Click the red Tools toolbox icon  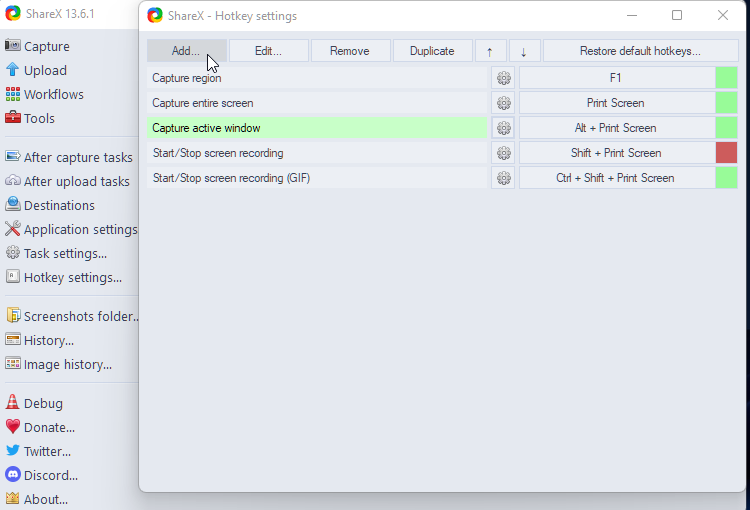point(12,117)
